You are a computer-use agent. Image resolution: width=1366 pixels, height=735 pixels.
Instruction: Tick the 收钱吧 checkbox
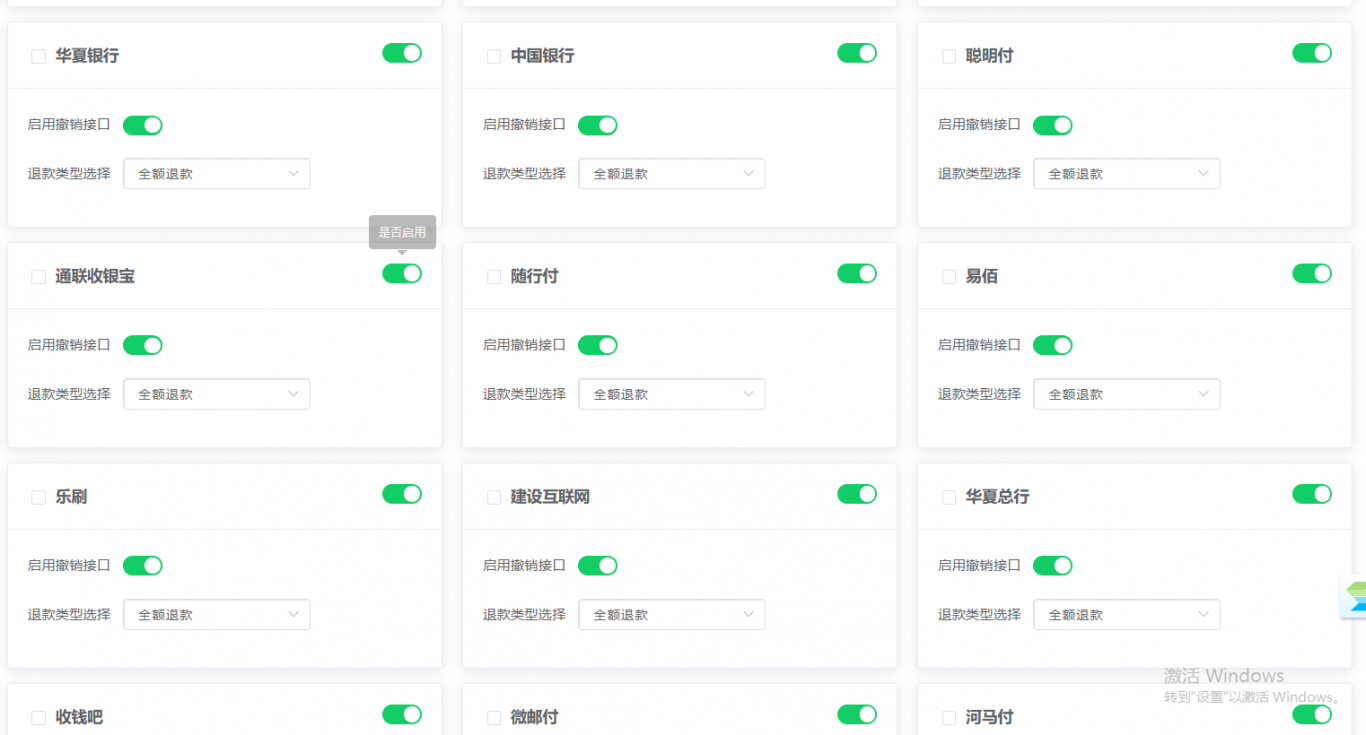(x=38, y=718)
